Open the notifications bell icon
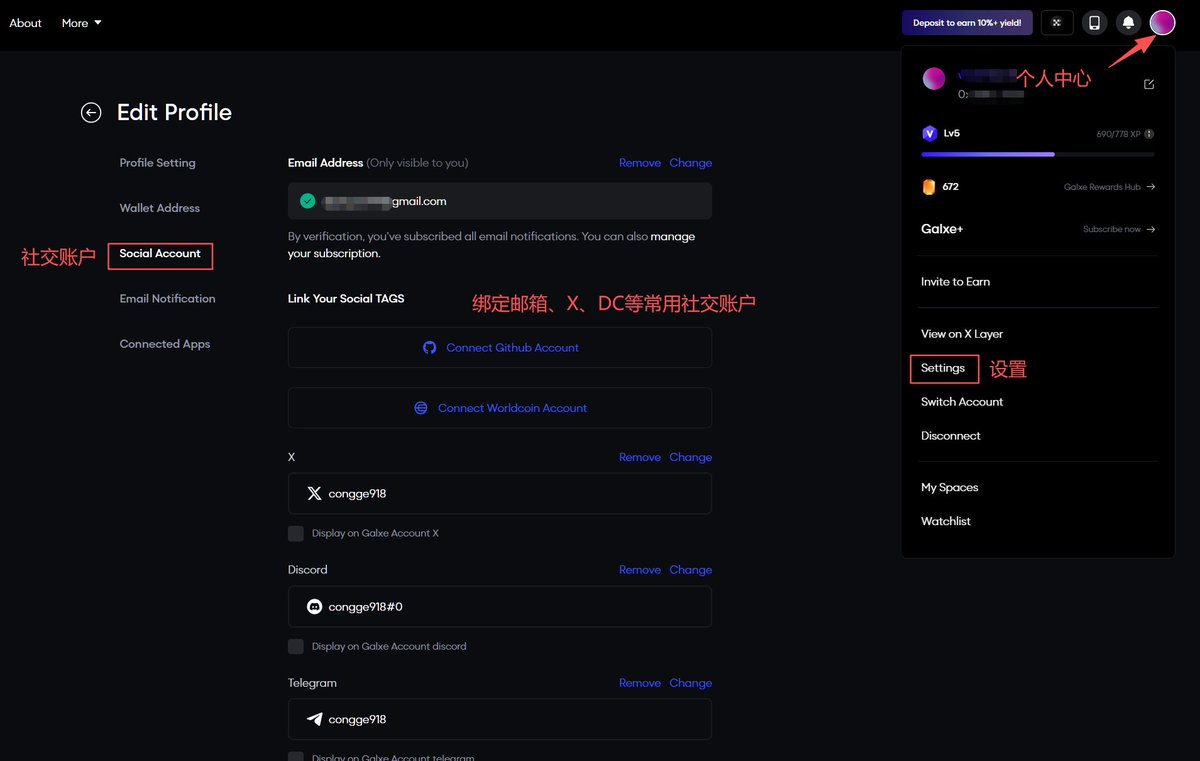Image resolution: width=1200 pixels, height=761 pixels. pyautogui.click(x=1128, y=22)
